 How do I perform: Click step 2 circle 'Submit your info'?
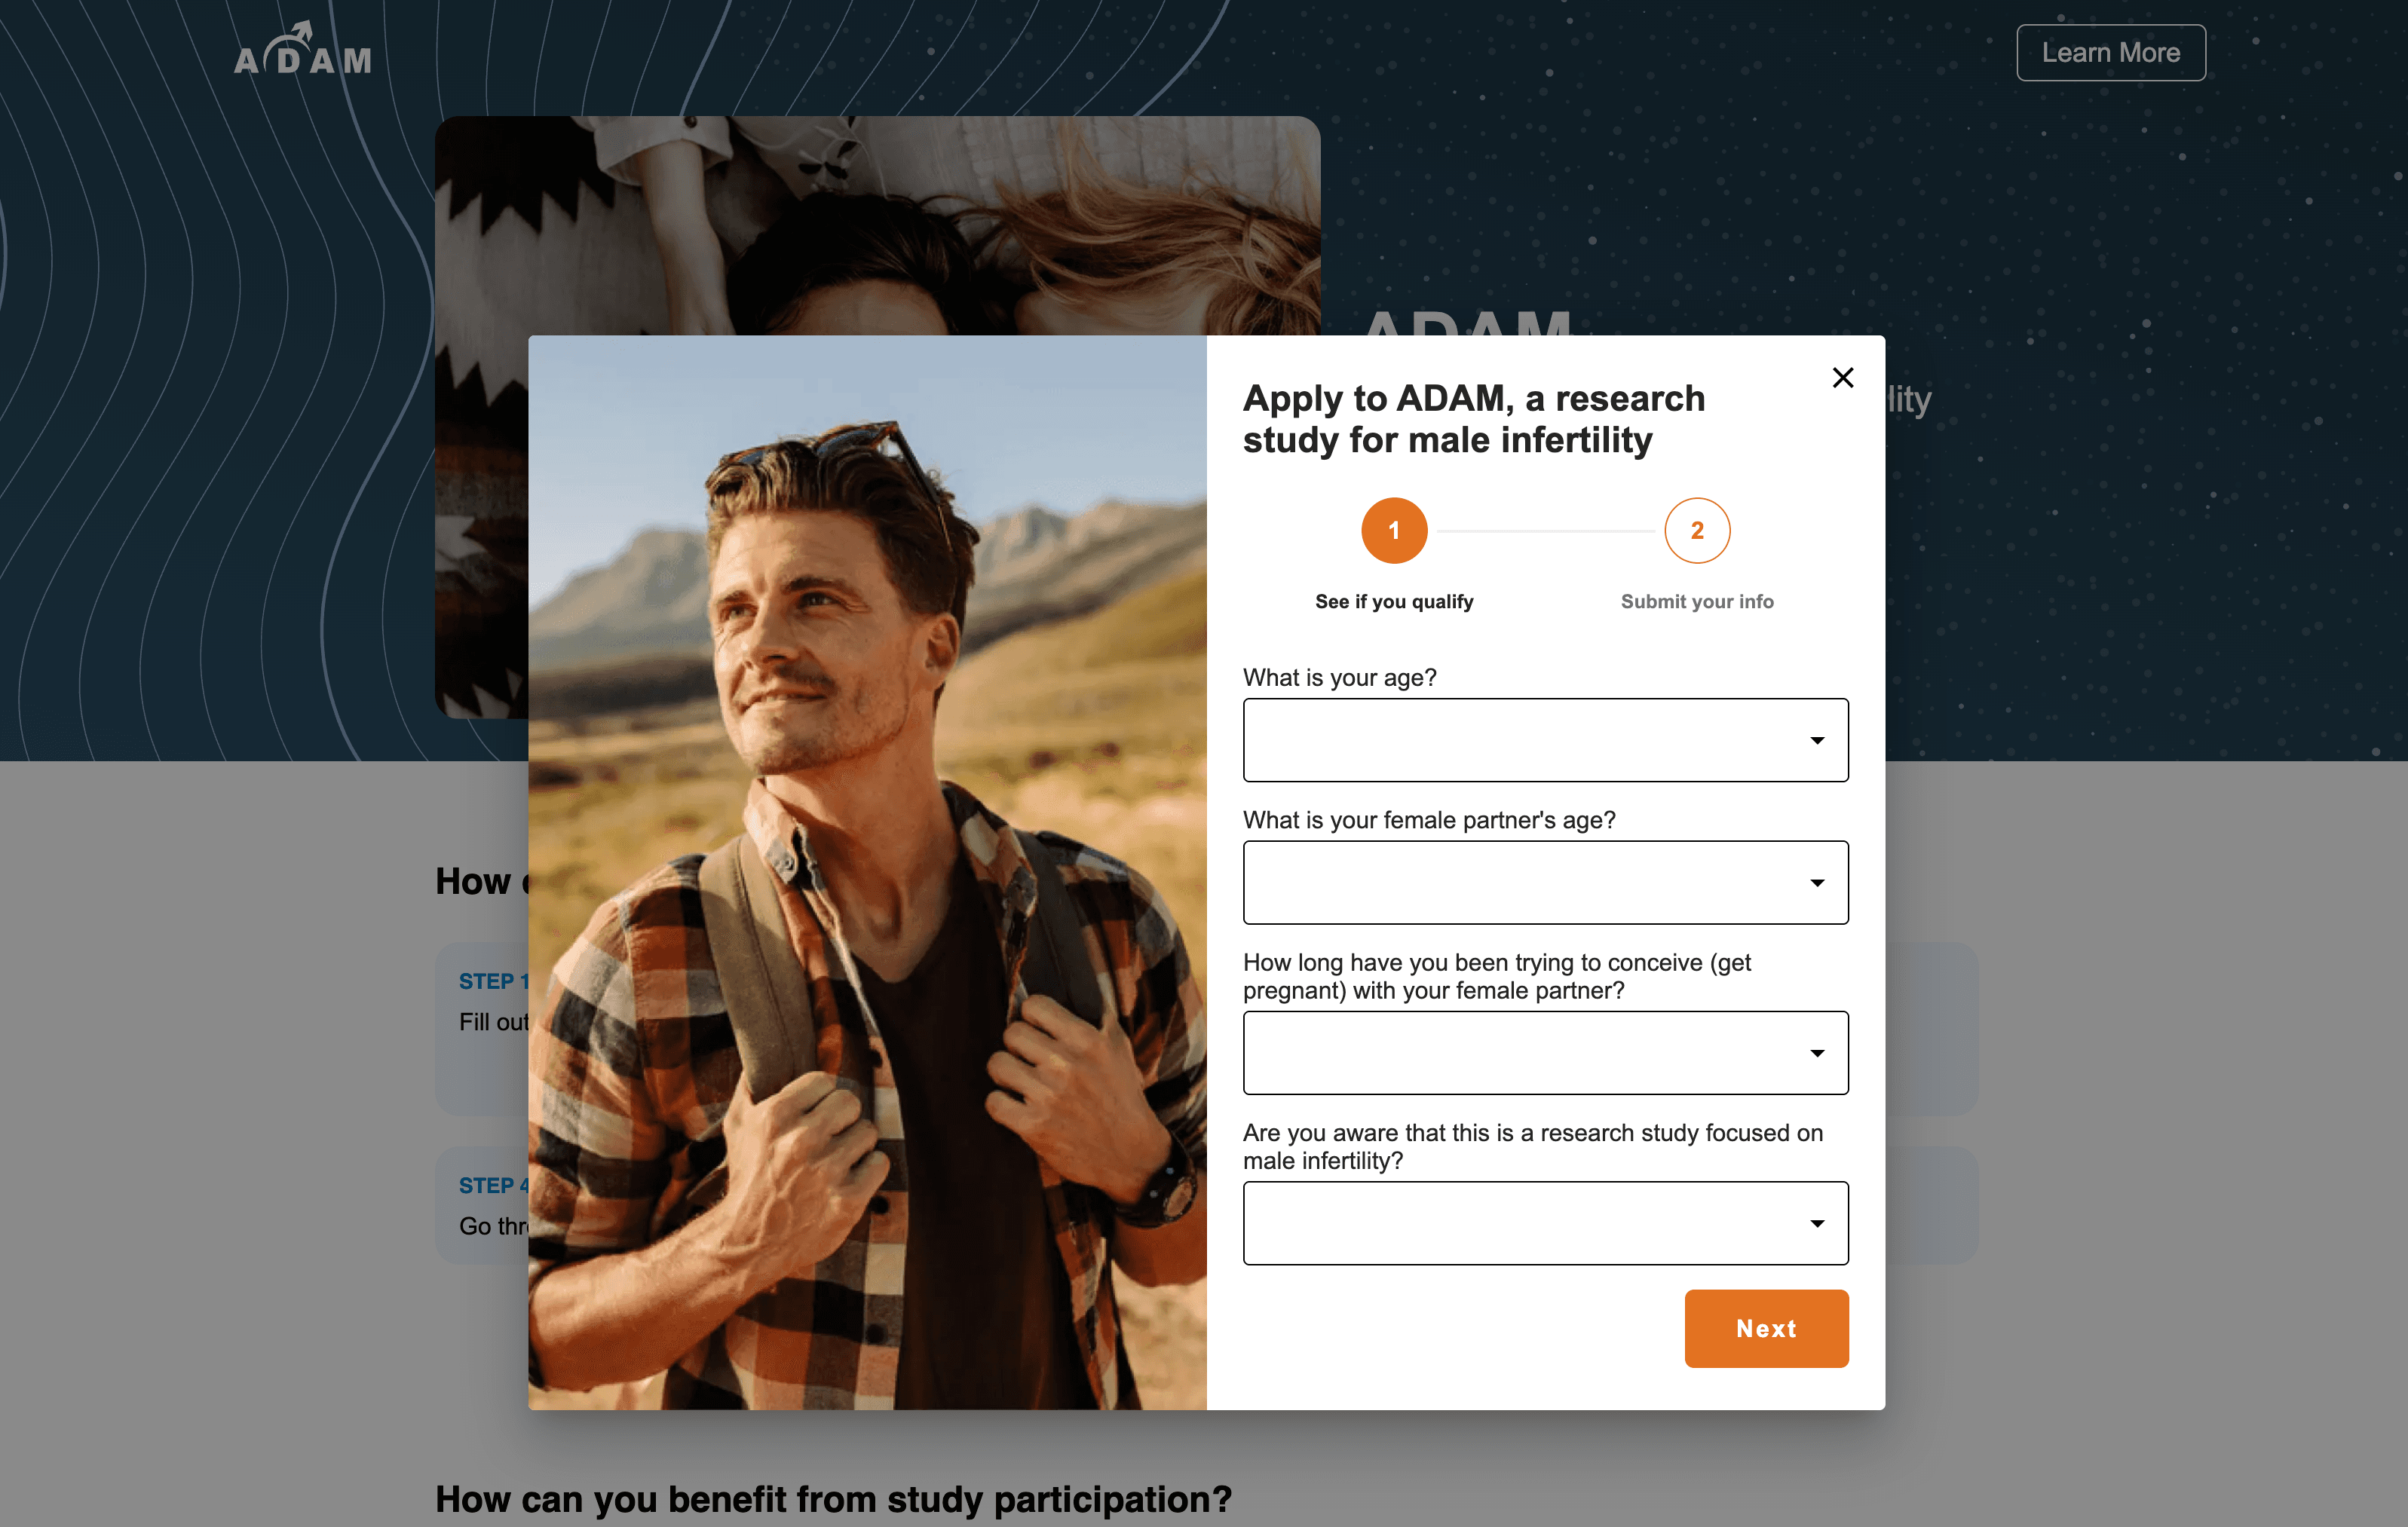pos(1696,531)
